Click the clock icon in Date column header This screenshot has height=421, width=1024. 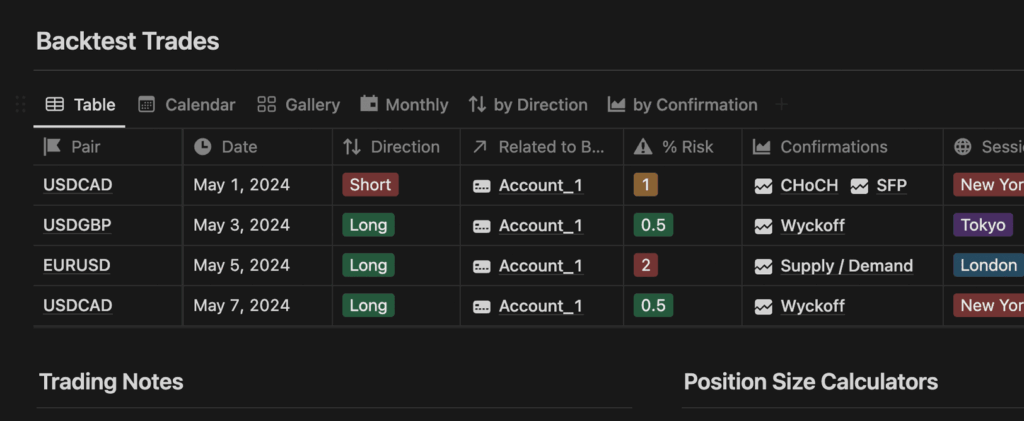[x=202, y=147]
